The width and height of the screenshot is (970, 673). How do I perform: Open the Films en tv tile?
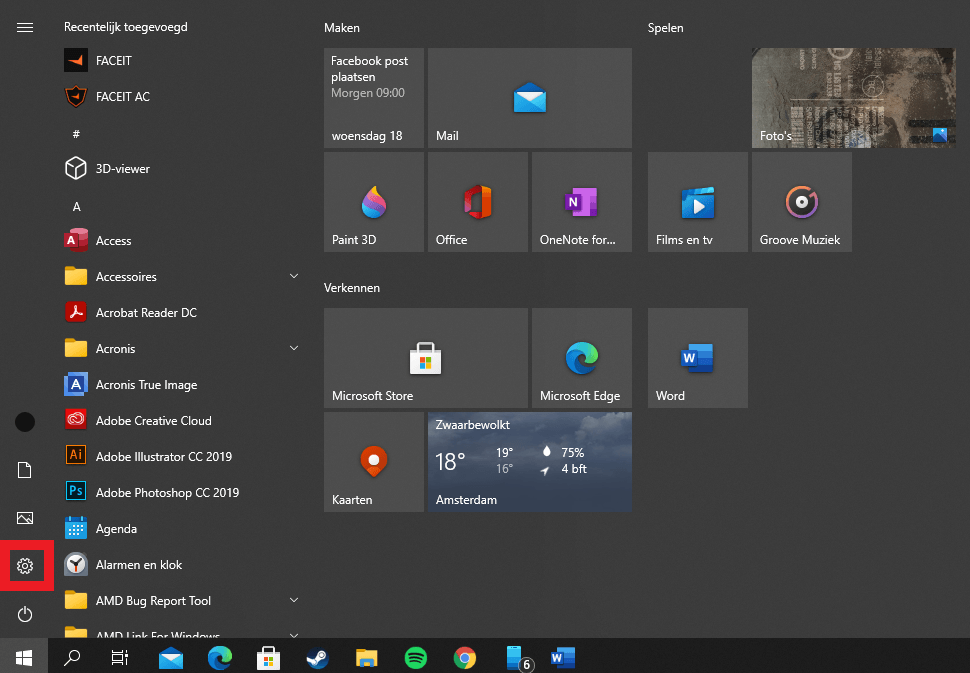pyautogui.click(x=698, y=202)
